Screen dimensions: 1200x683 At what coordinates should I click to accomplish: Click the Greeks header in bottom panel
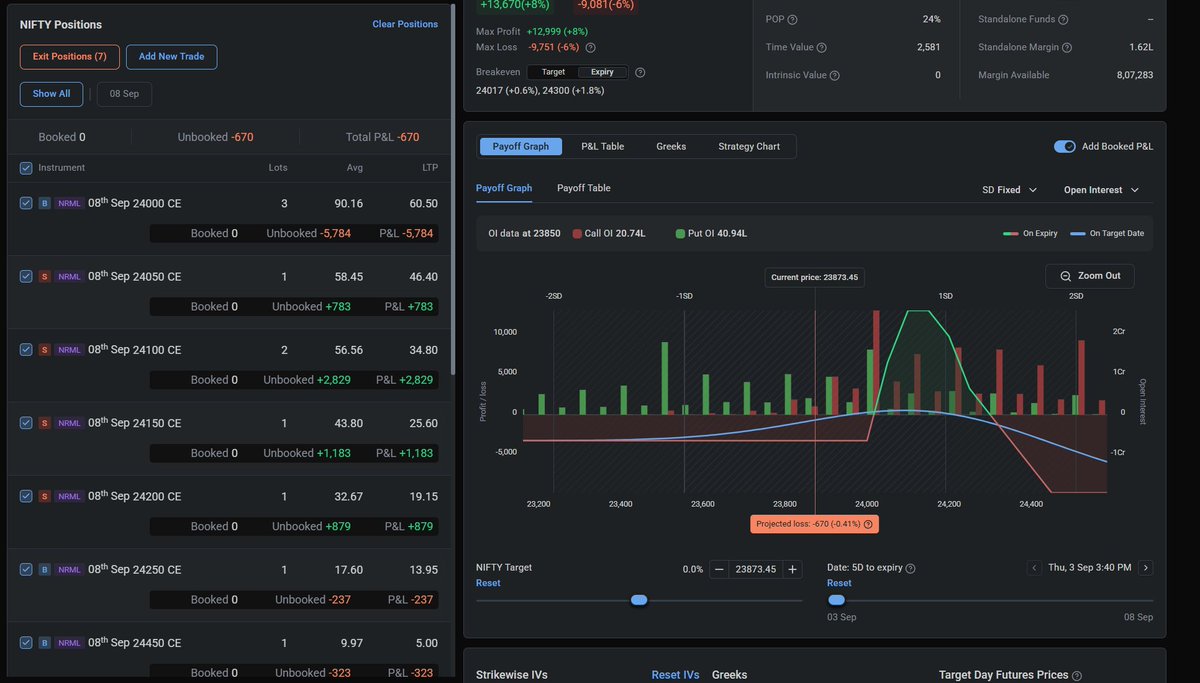click(729, 675)
